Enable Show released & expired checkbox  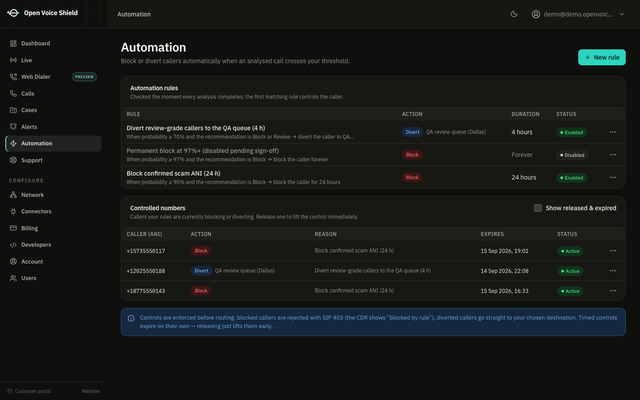pyautogui.click(x=538, y=208)
